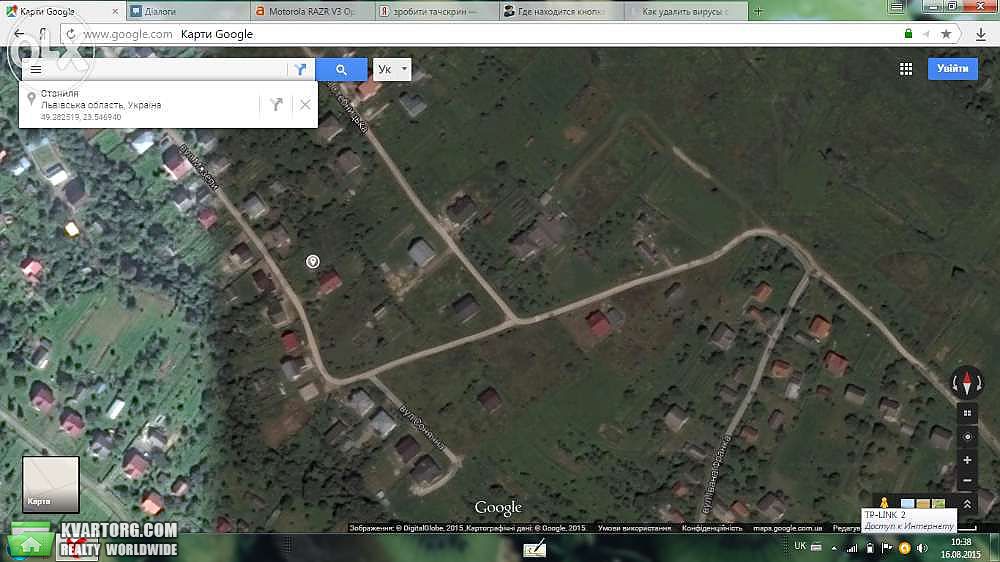
Task: Switch to the Где находится кнопка tab
Action: click(561, 11)
